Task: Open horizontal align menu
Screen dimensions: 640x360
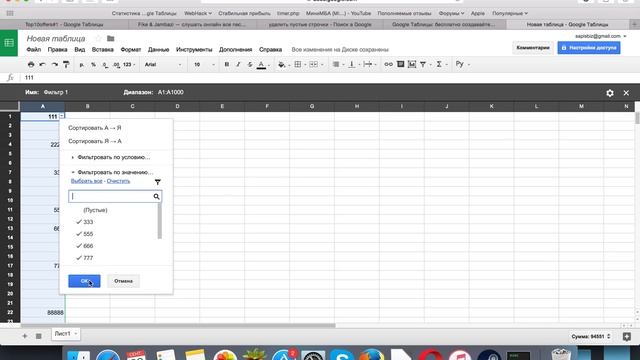Action: (338, 64)
